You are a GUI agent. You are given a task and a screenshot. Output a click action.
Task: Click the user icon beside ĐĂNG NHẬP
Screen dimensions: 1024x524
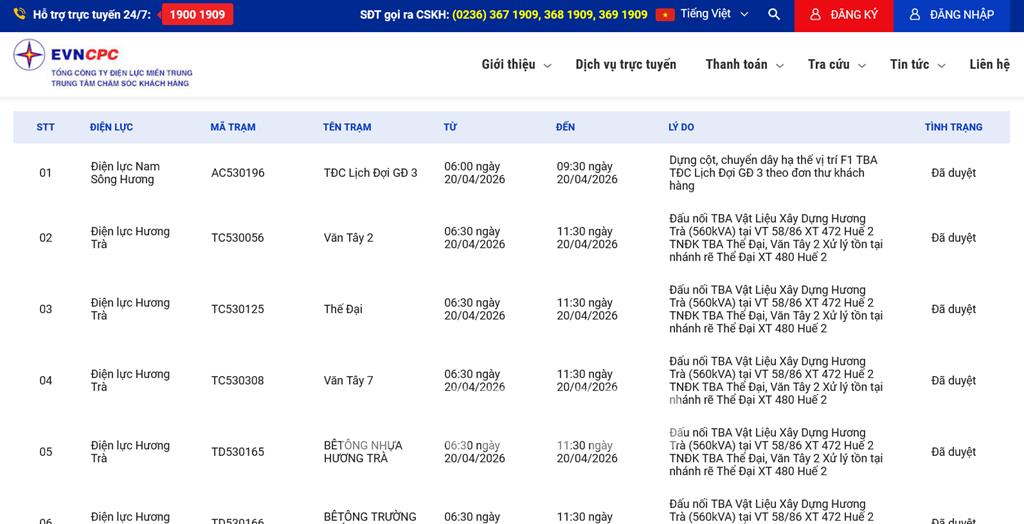coord(914,15)
